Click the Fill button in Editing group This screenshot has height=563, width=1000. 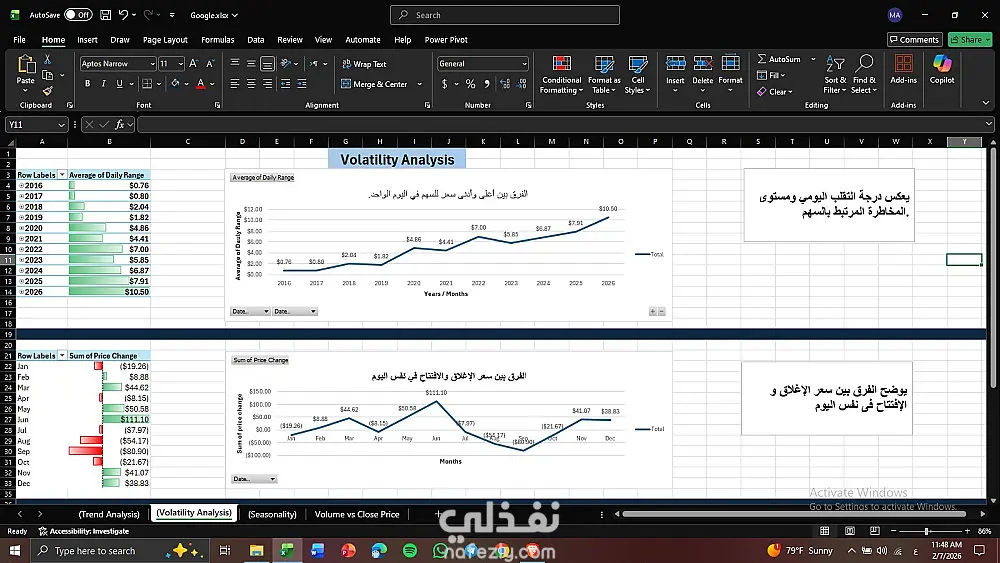771,75
